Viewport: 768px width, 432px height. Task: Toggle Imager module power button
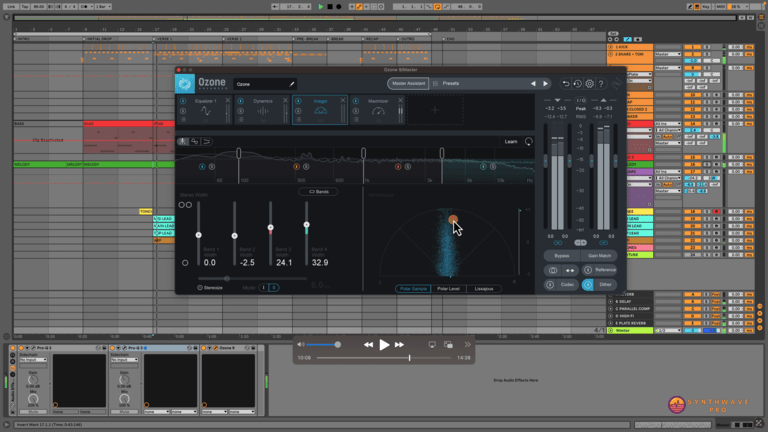click(298, 101)
